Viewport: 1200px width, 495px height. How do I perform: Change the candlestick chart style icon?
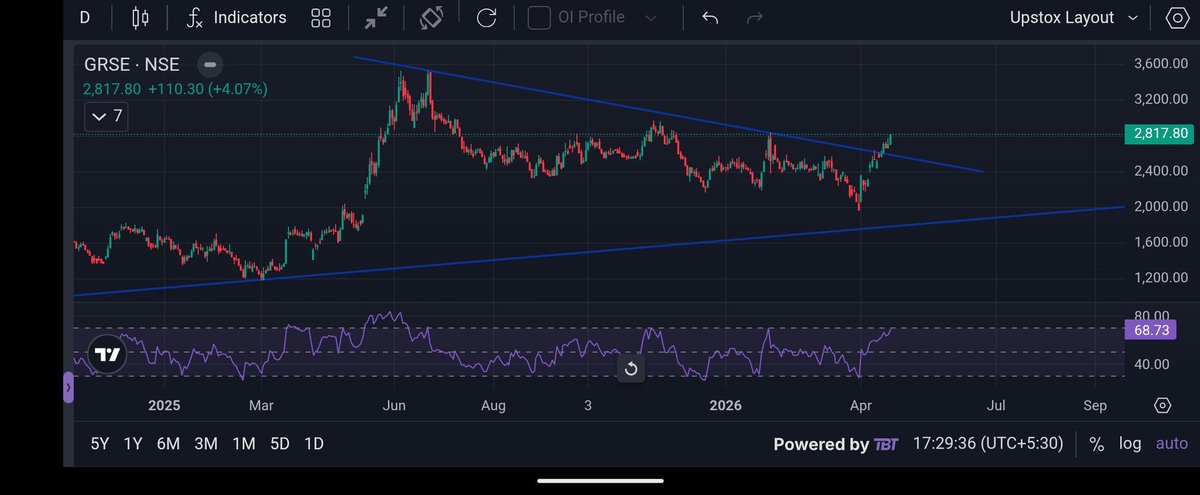click(x=141, y=18)
